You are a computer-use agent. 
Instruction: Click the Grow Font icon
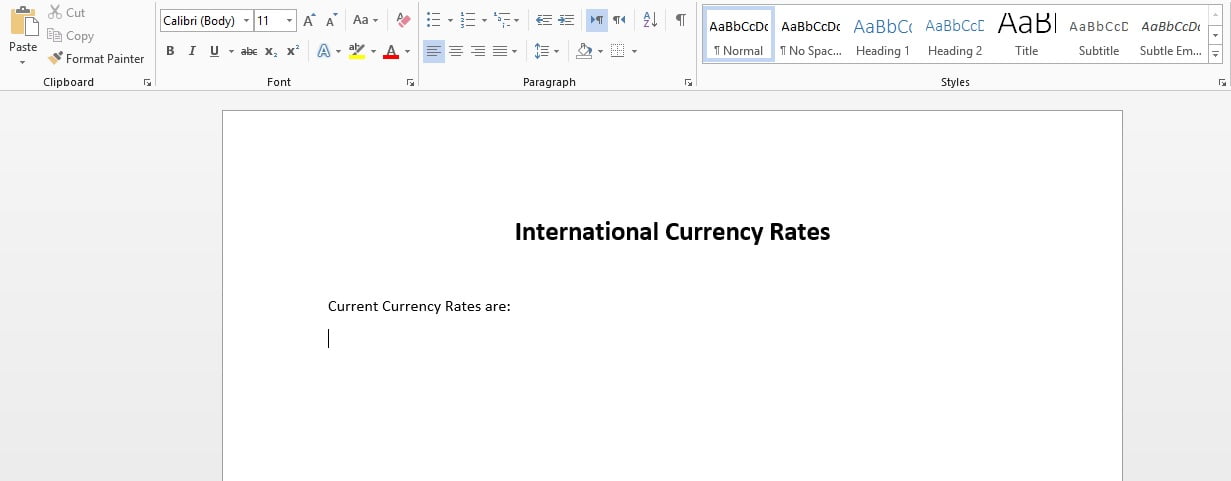(x=309, y=20)
